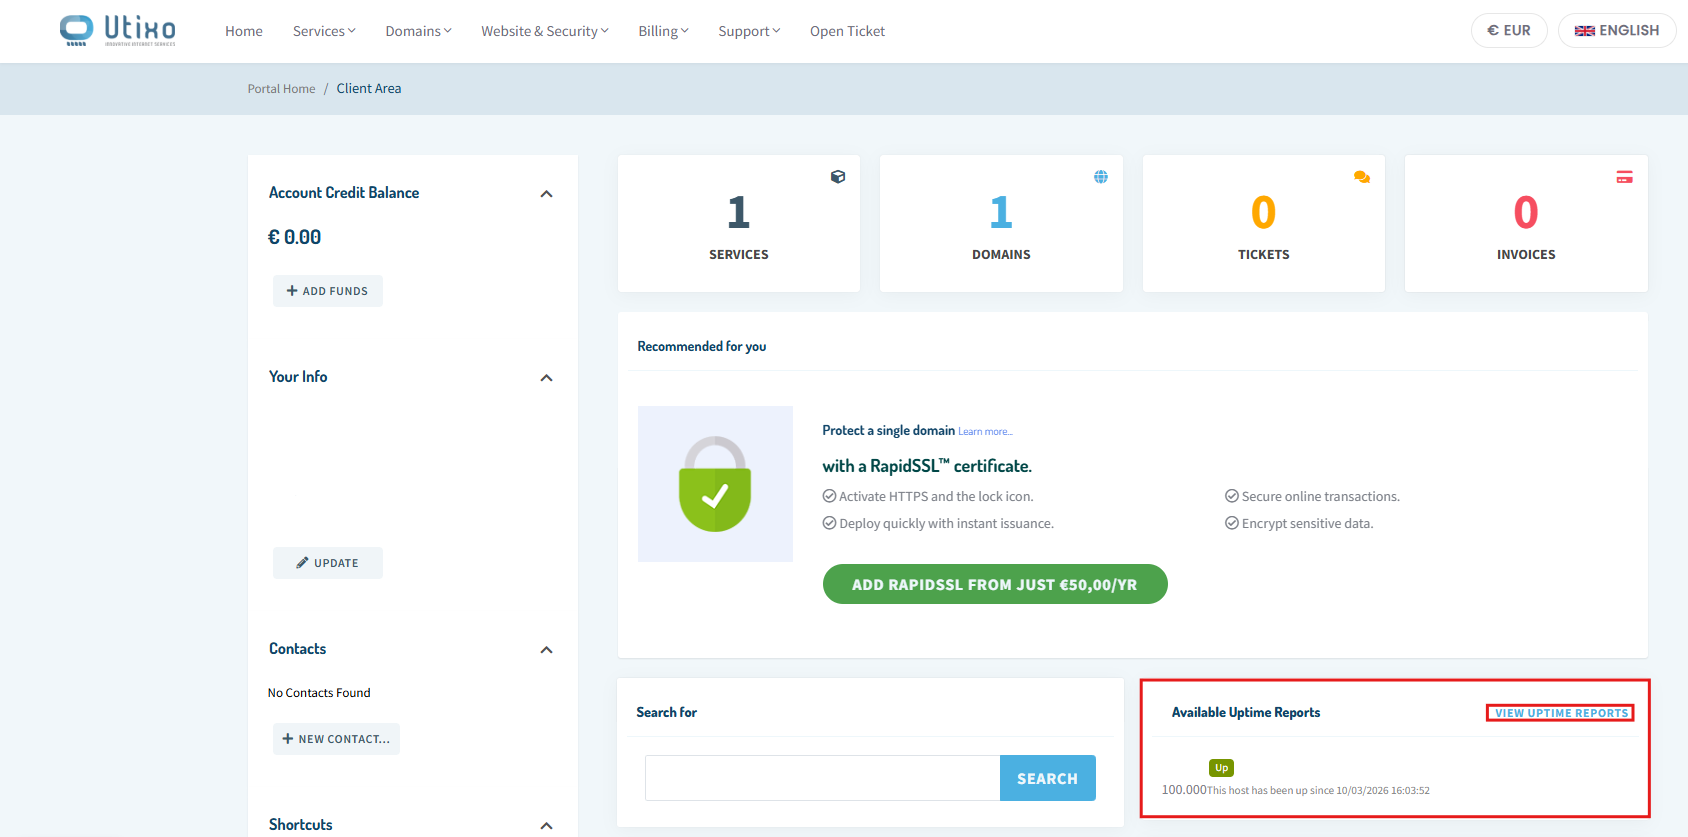Open the Support dropdown menu
Screen dimensions: 1688x837
pos(749,31)
